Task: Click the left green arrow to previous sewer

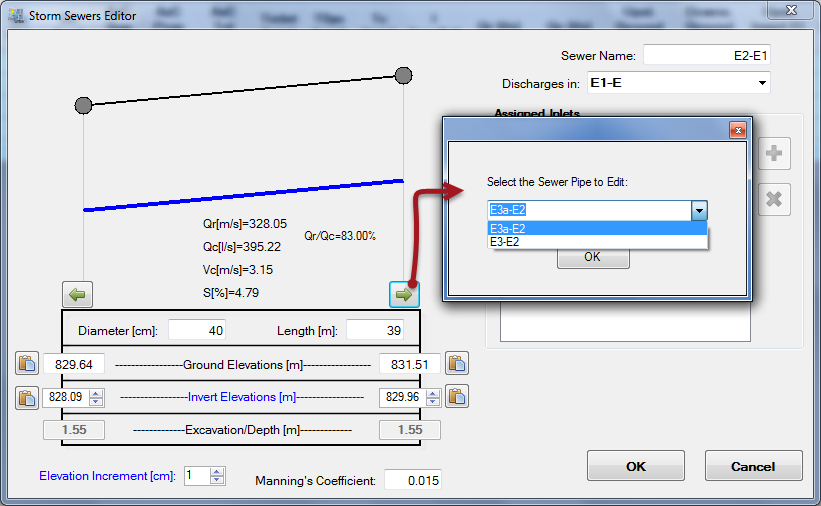Action: (78, 294)
